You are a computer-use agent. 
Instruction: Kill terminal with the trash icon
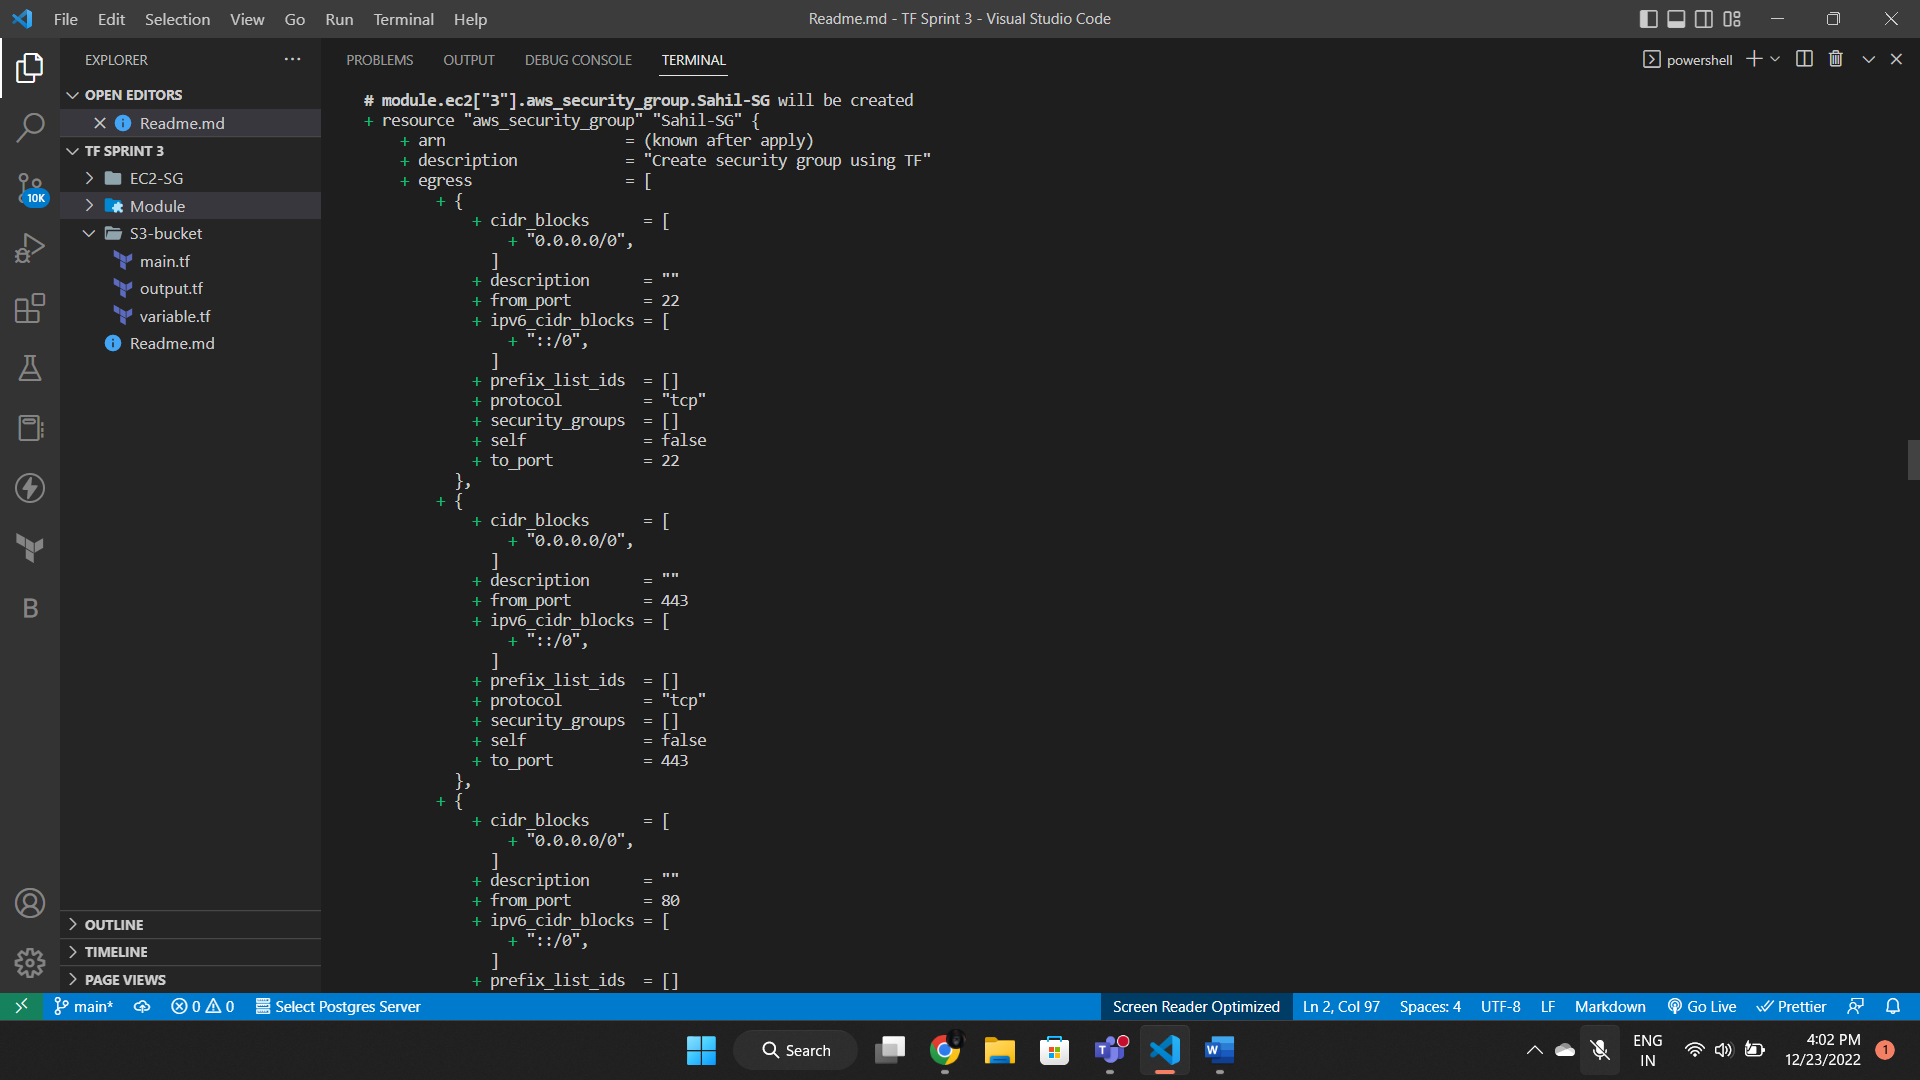tap(1836, 59)
